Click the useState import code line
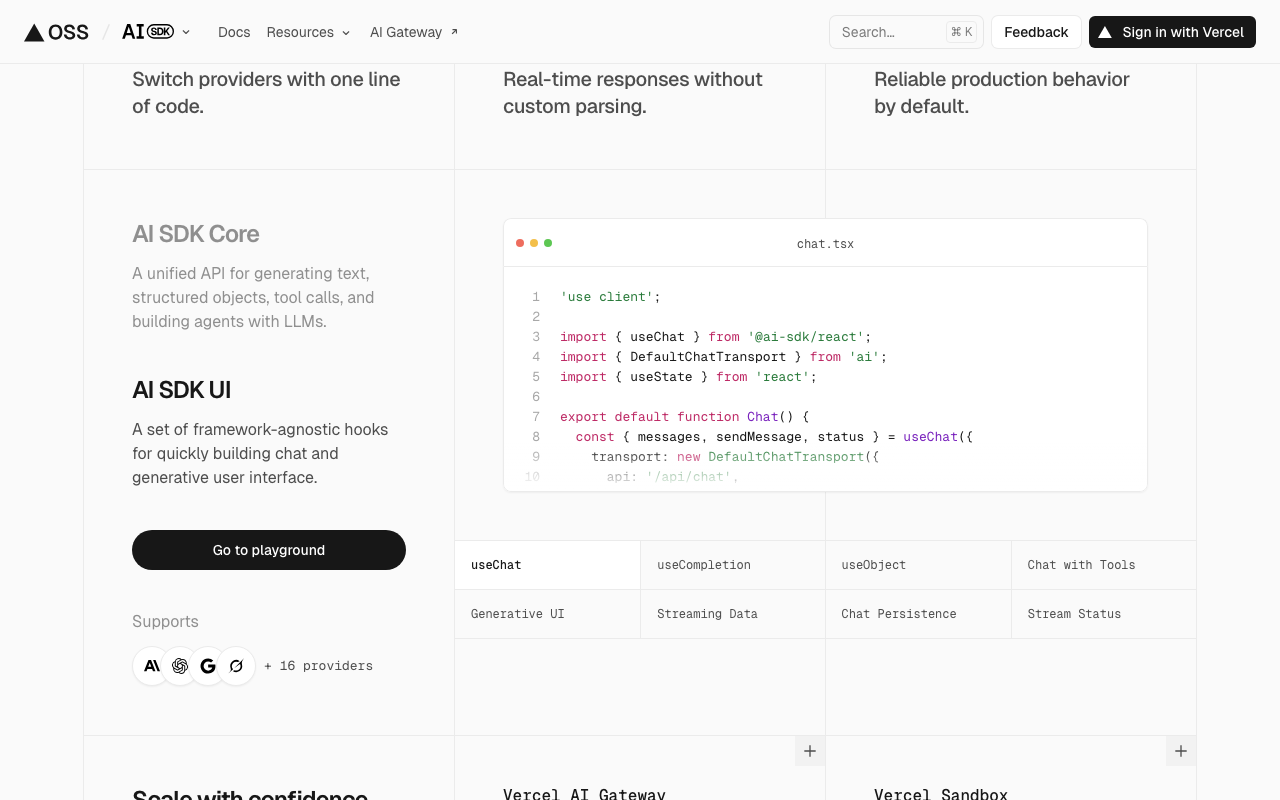The height and width of the screenshot is (800, 1280). 688,377
